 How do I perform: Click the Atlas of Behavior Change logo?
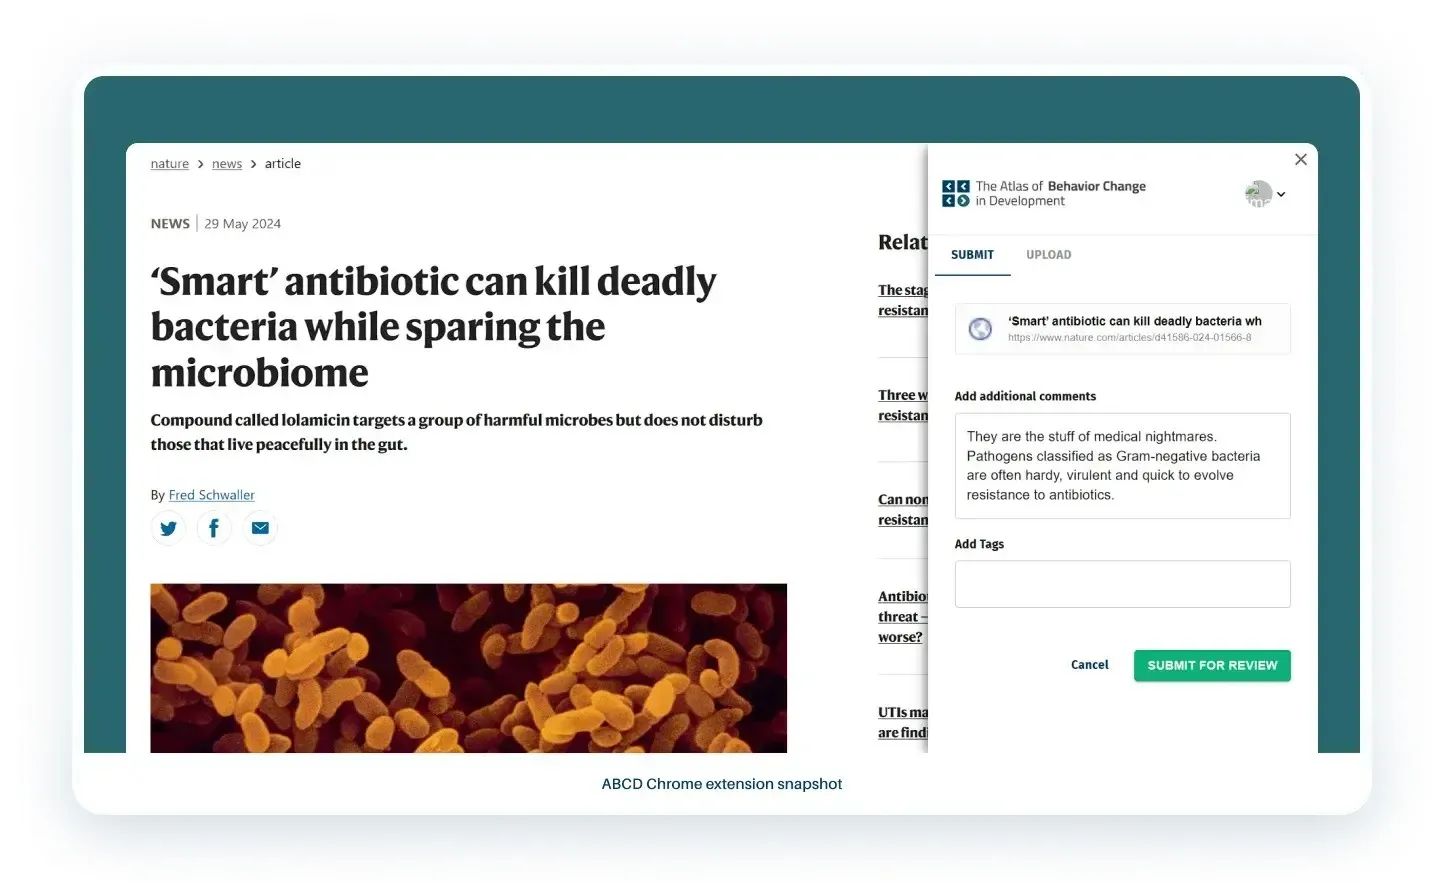point(956,193)
